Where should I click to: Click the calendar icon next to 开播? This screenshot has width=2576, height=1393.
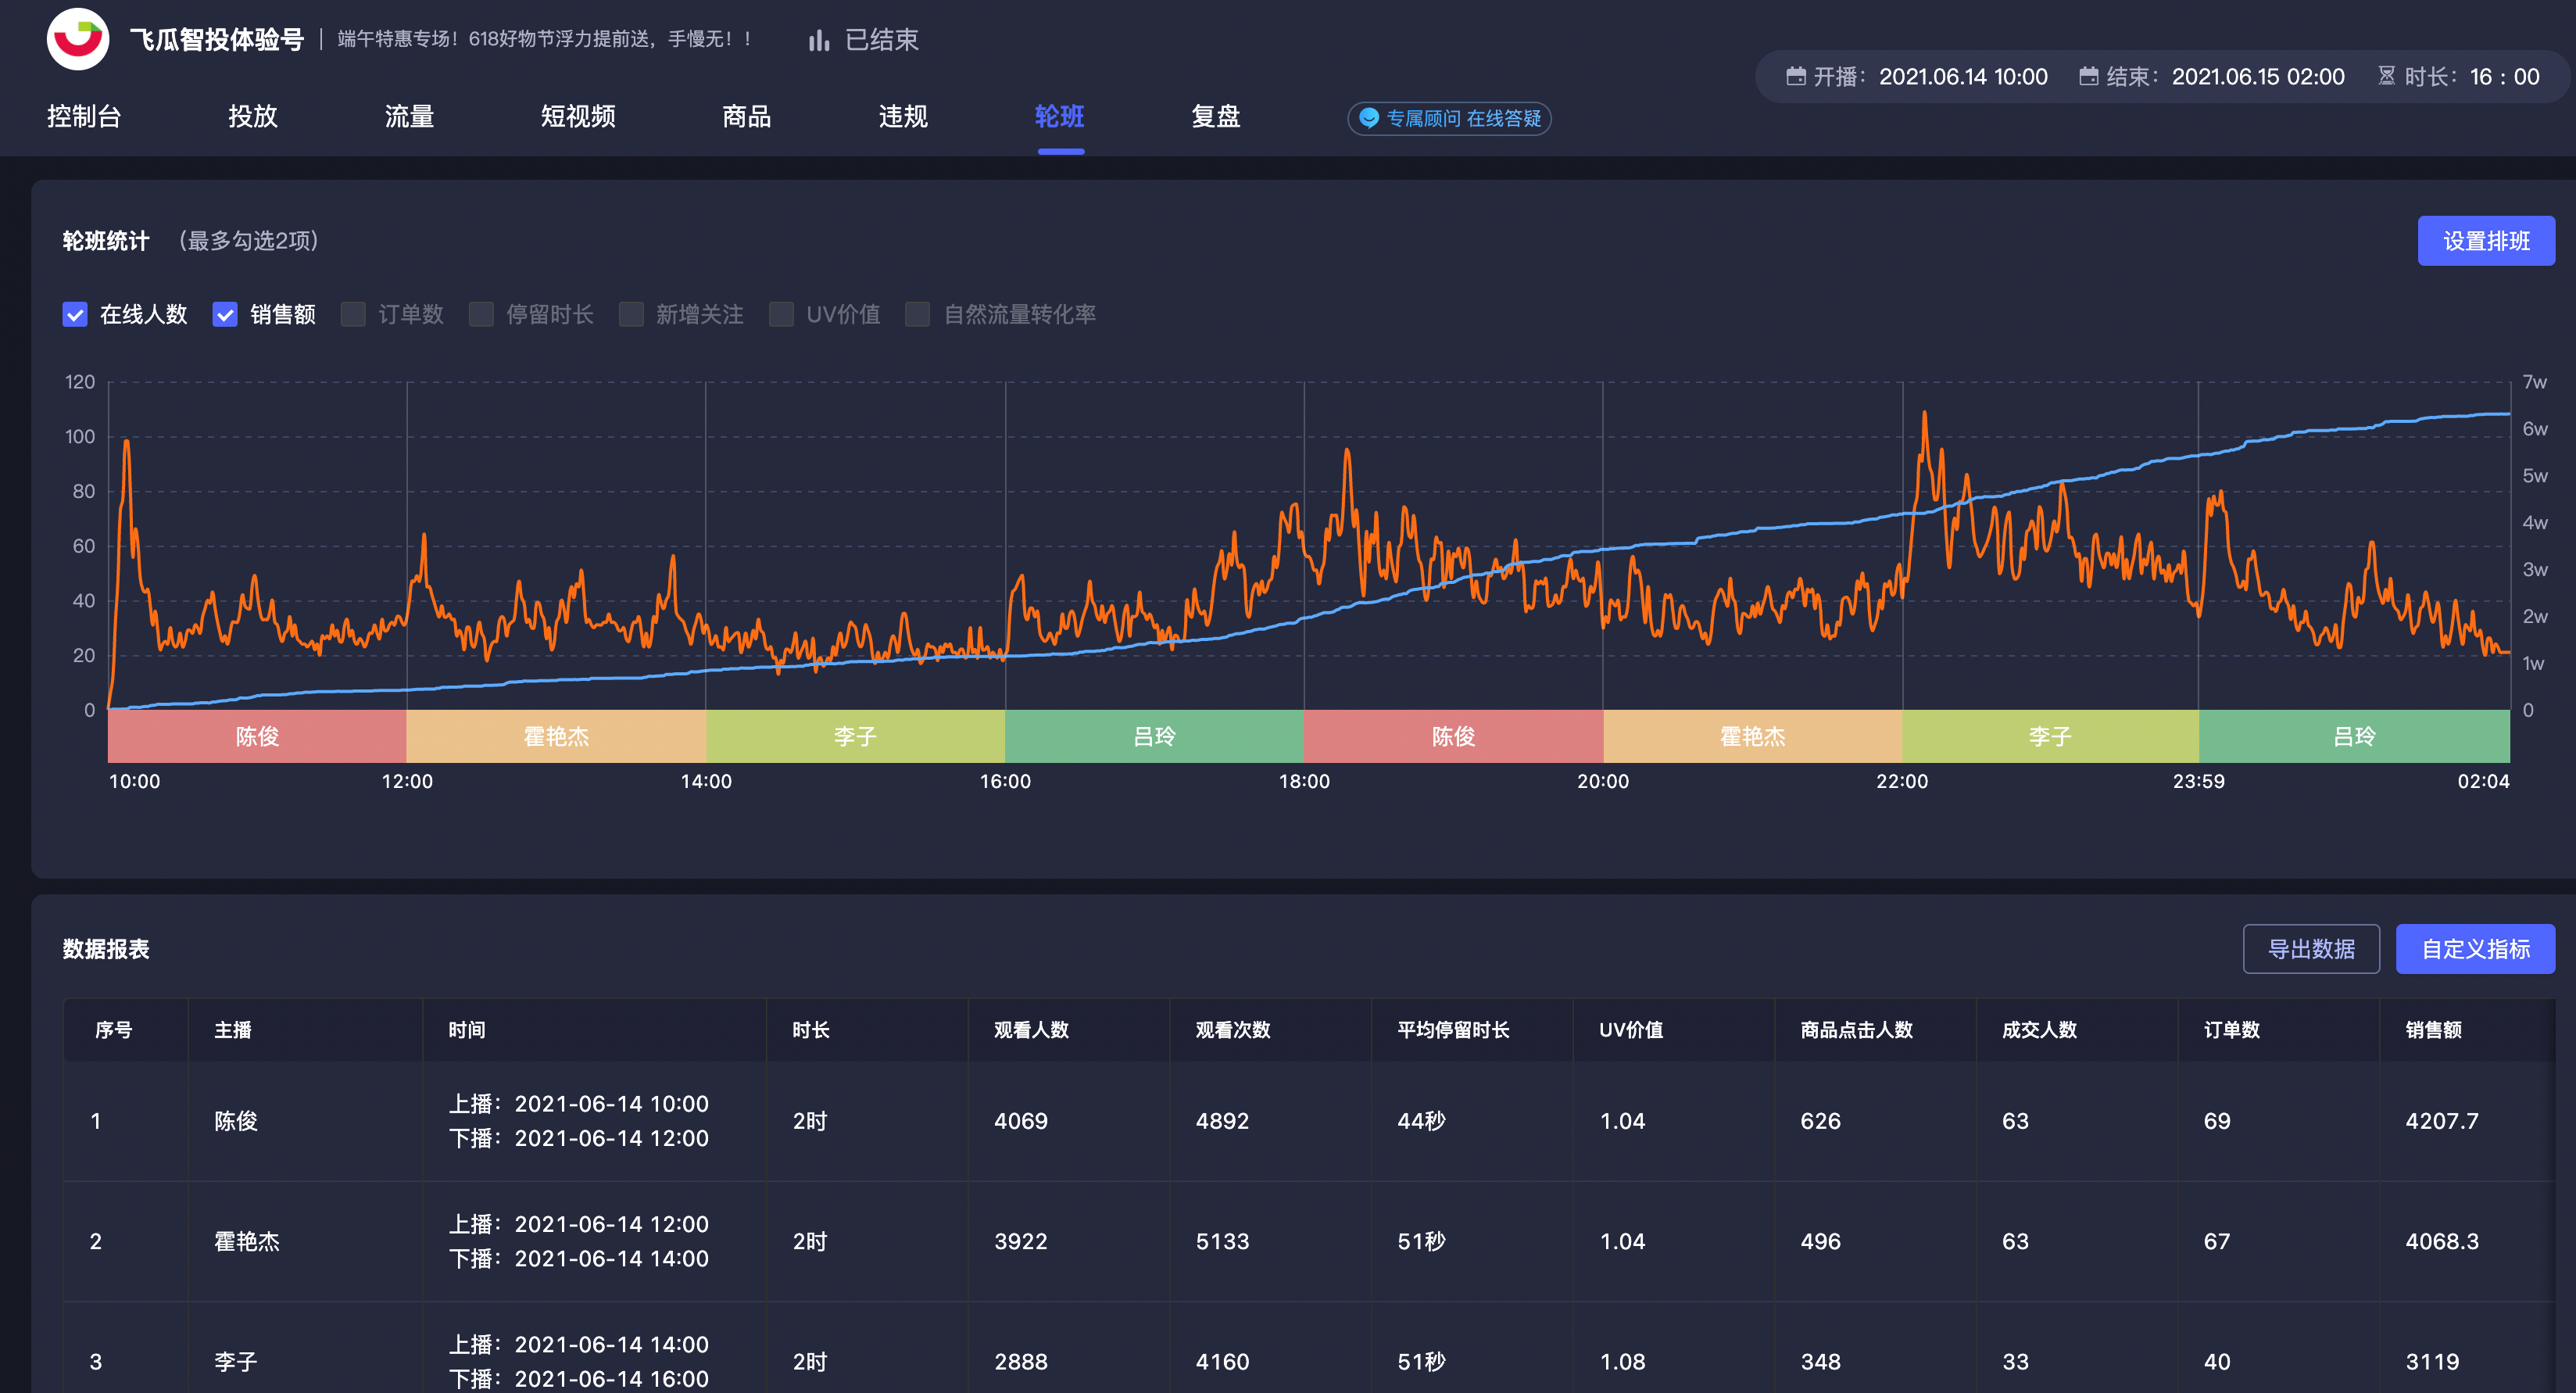click(1796, 76)
